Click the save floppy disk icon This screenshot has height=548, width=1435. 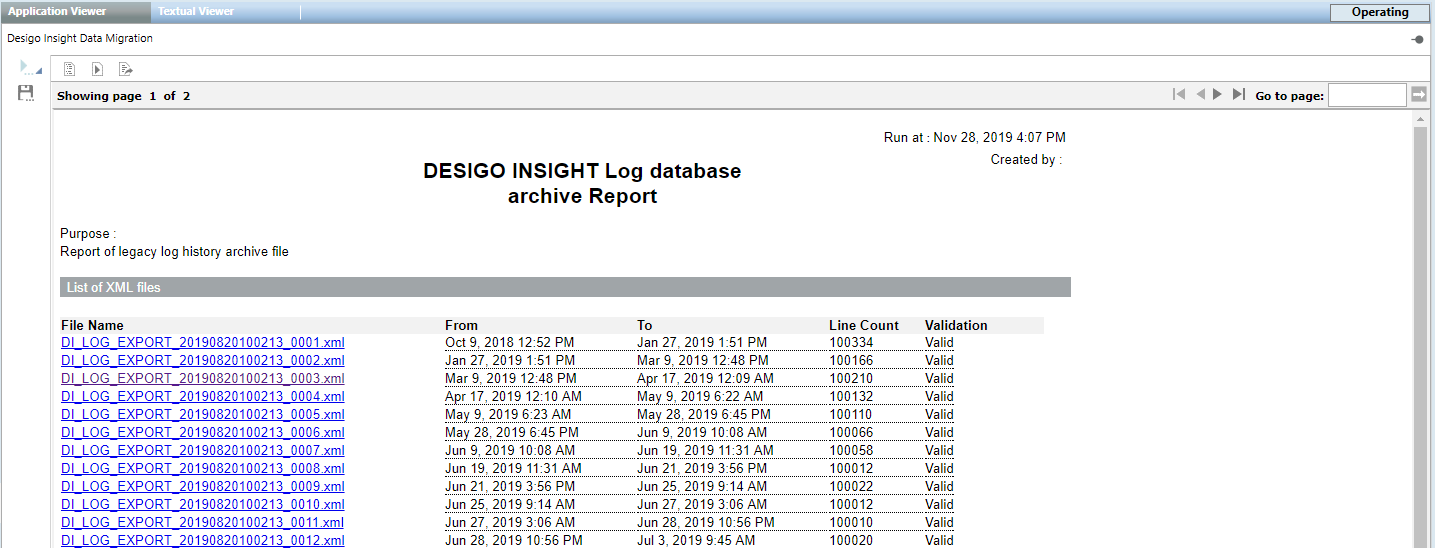coord(26,93)
